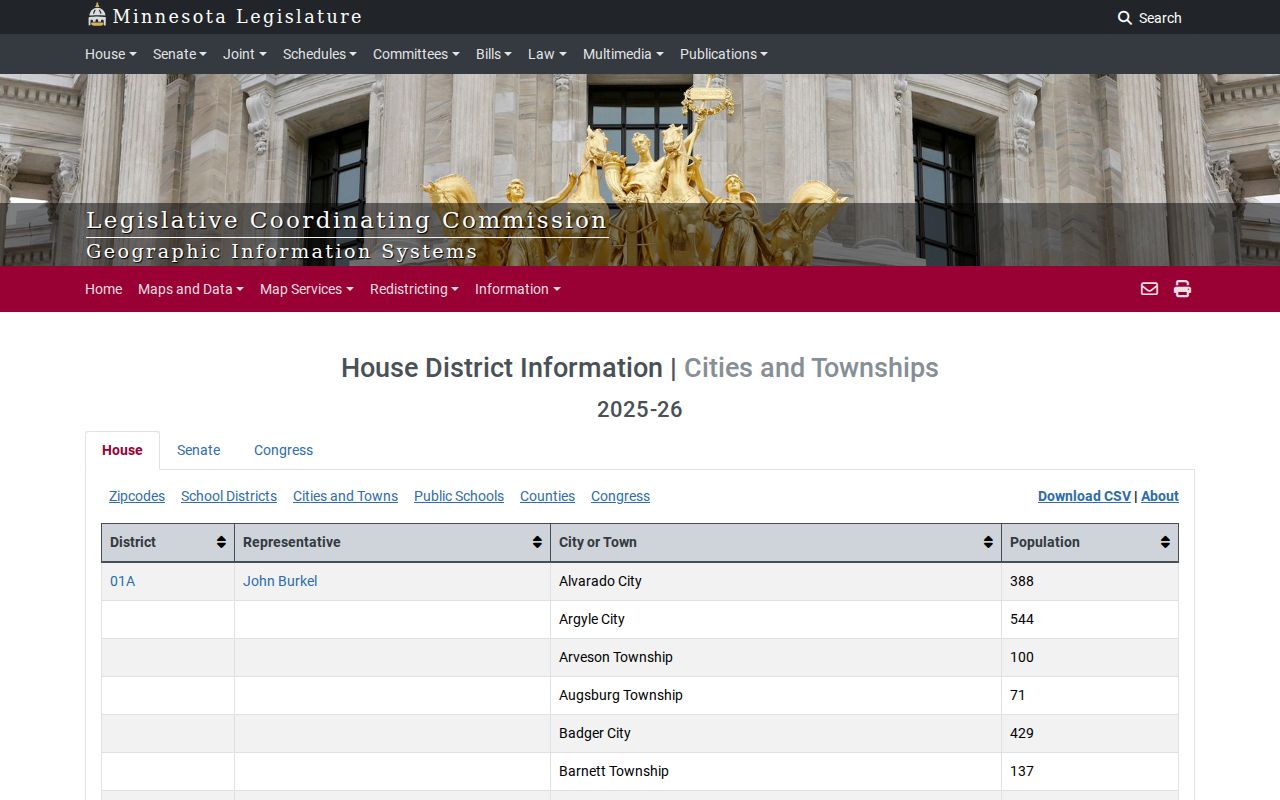
Task: Click the Argyle City table cell
Action: (776, 619)
